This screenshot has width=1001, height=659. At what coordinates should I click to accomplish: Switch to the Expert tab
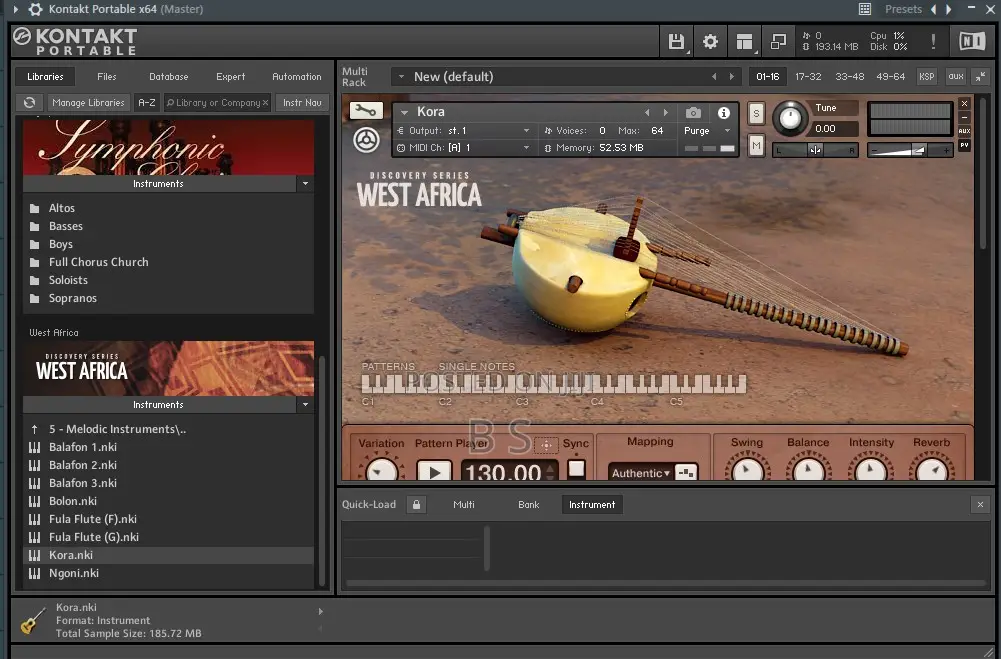(230, 77)
